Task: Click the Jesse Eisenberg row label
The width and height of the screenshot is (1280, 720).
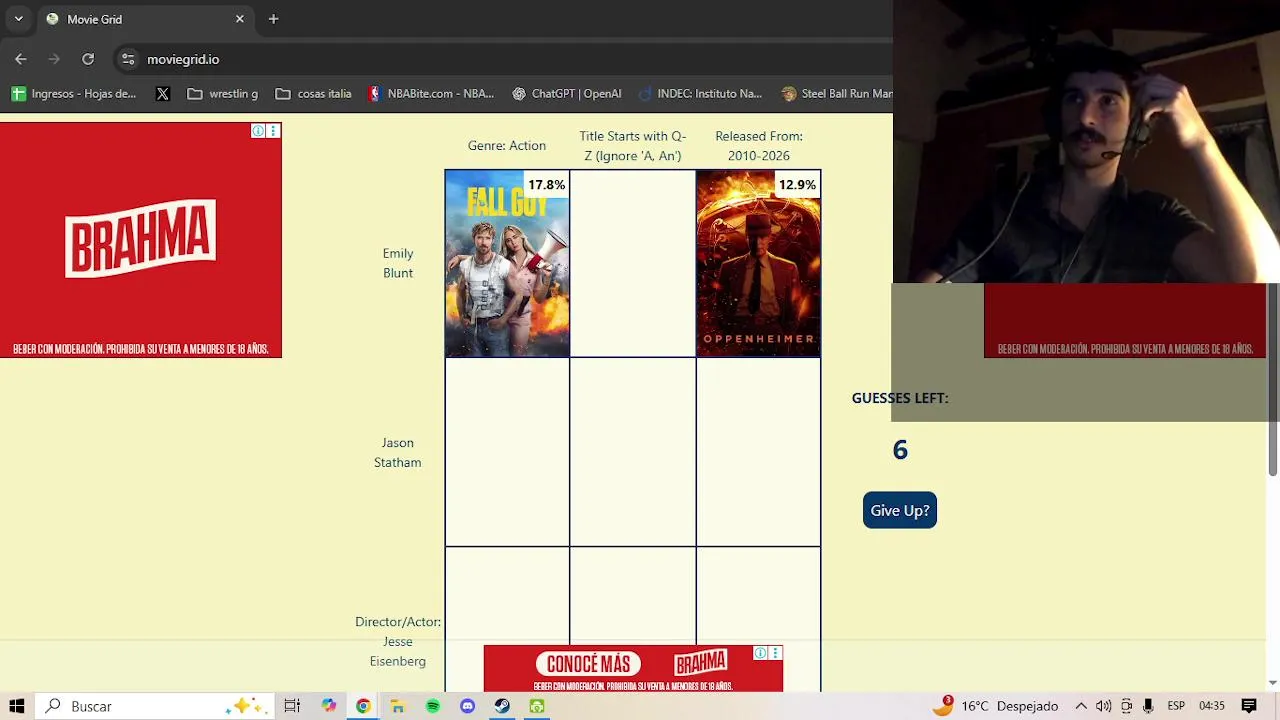Action: click(x=398, y=641)
